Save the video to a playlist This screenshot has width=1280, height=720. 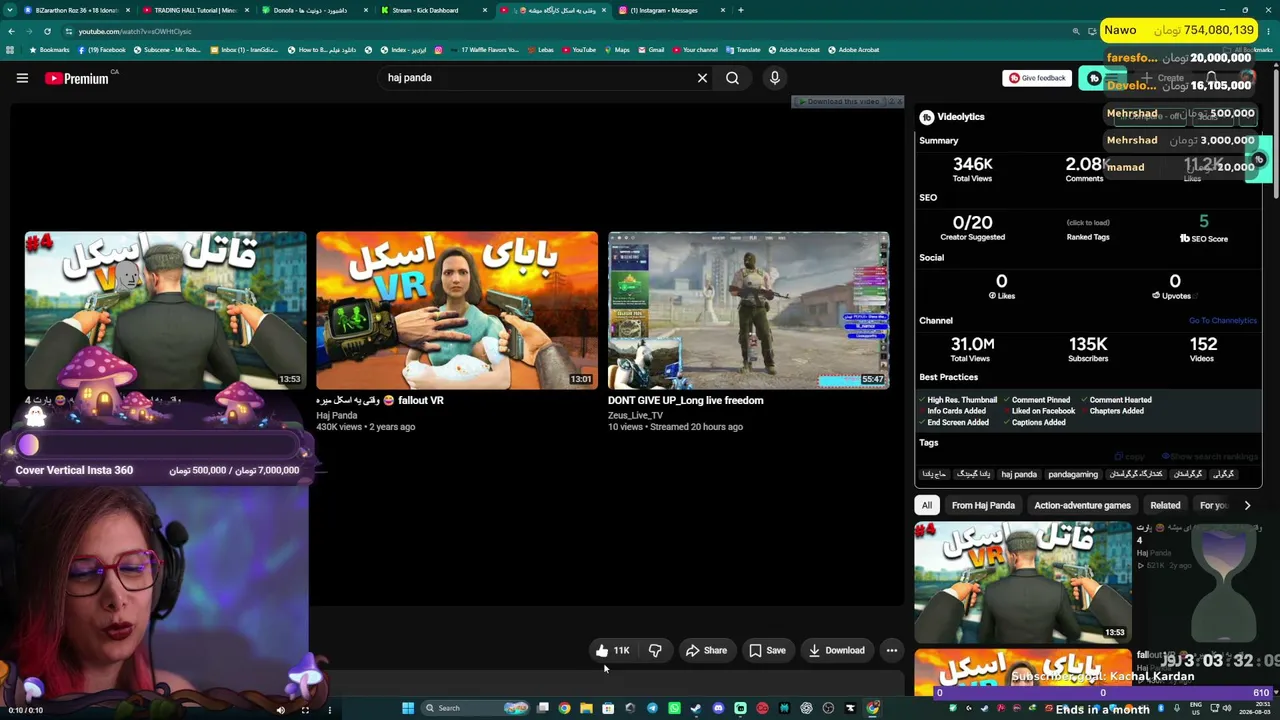coord(767,650)
